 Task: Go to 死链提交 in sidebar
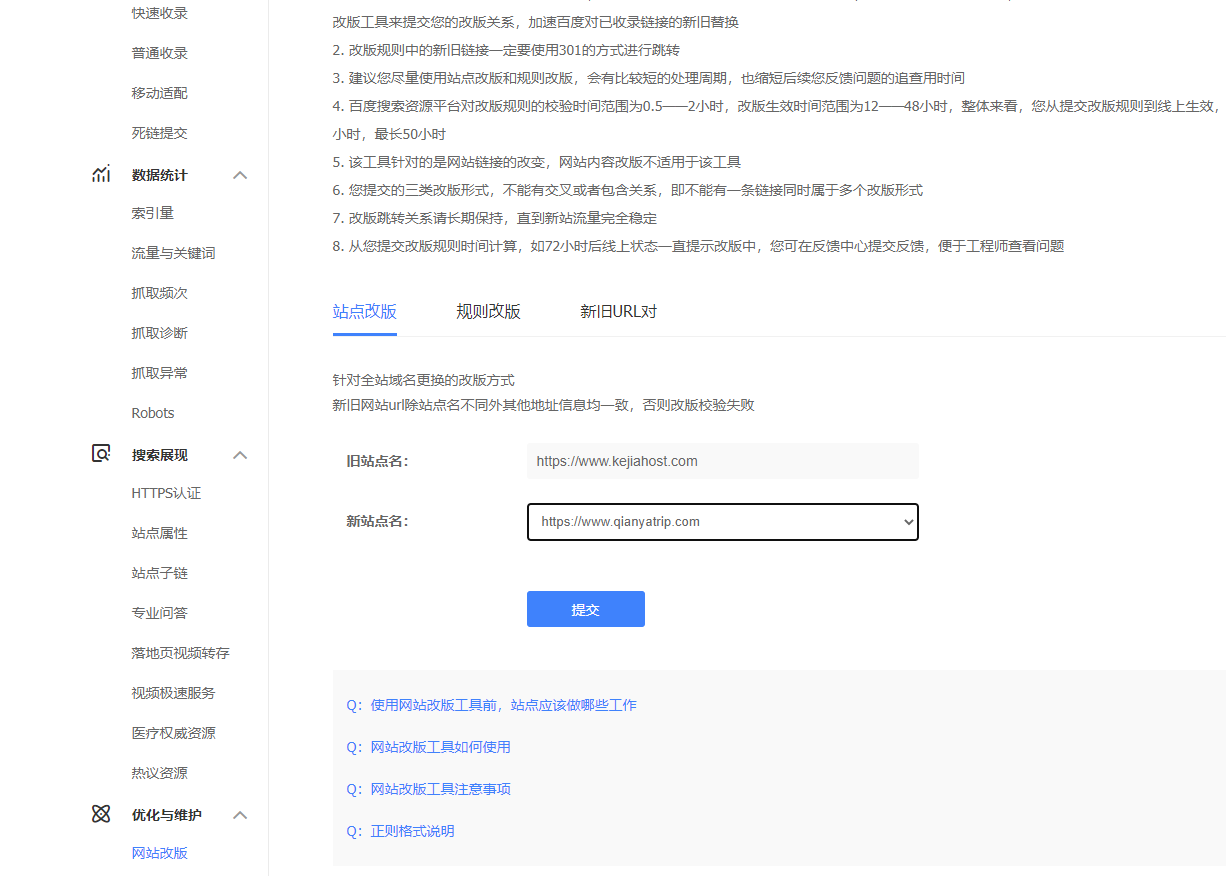click(x=159, y=133)
